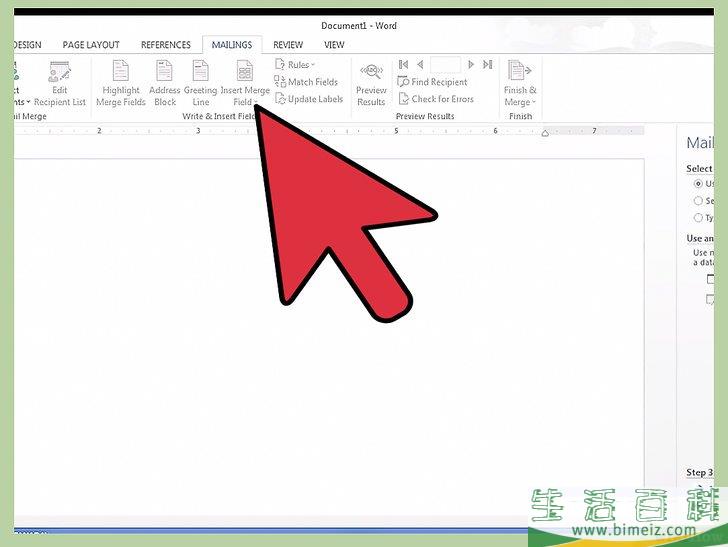The image size is (728, 547).
Task: Open the Review tab
Action: [x=288, y=45]
